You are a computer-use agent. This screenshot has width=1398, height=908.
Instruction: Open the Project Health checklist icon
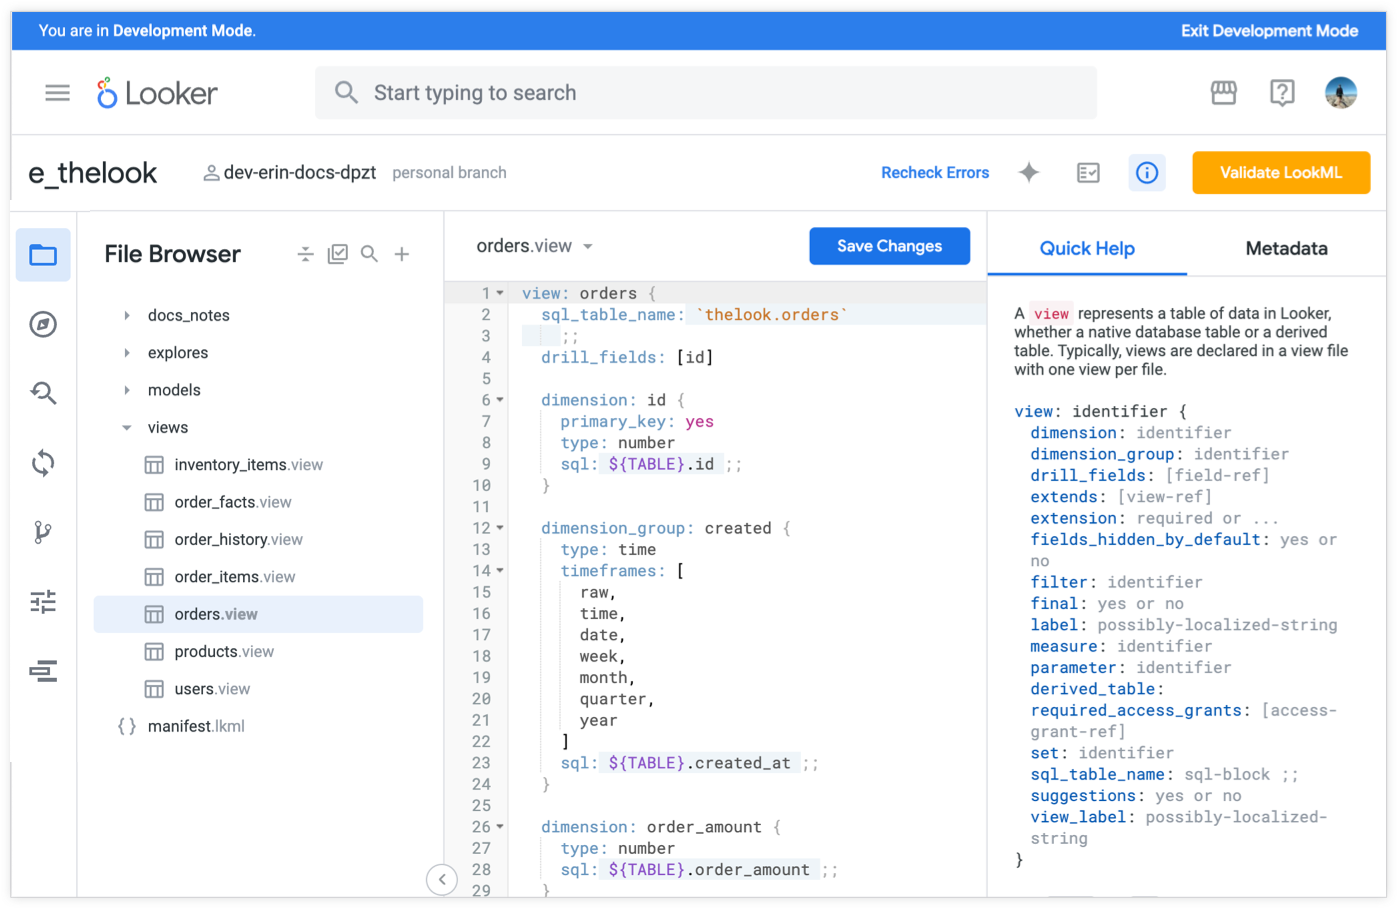coord(1088,173)
